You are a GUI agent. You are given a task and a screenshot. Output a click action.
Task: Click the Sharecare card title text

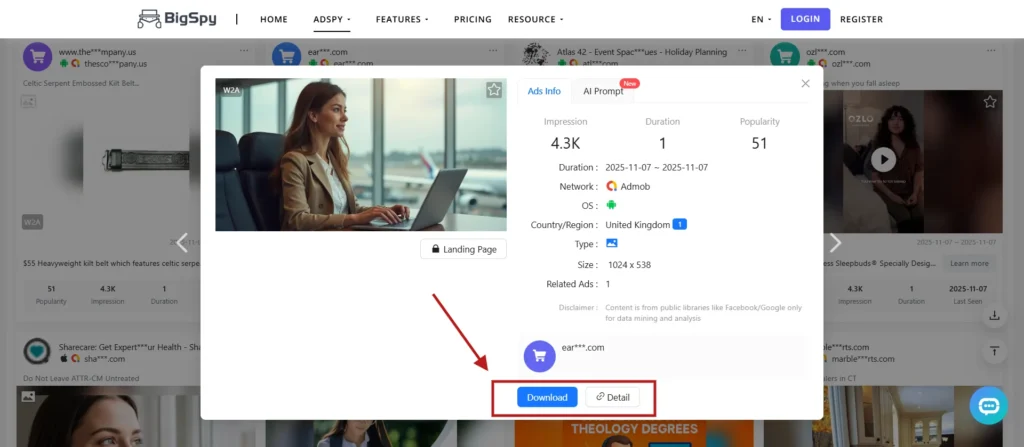(x=130, y=347)
